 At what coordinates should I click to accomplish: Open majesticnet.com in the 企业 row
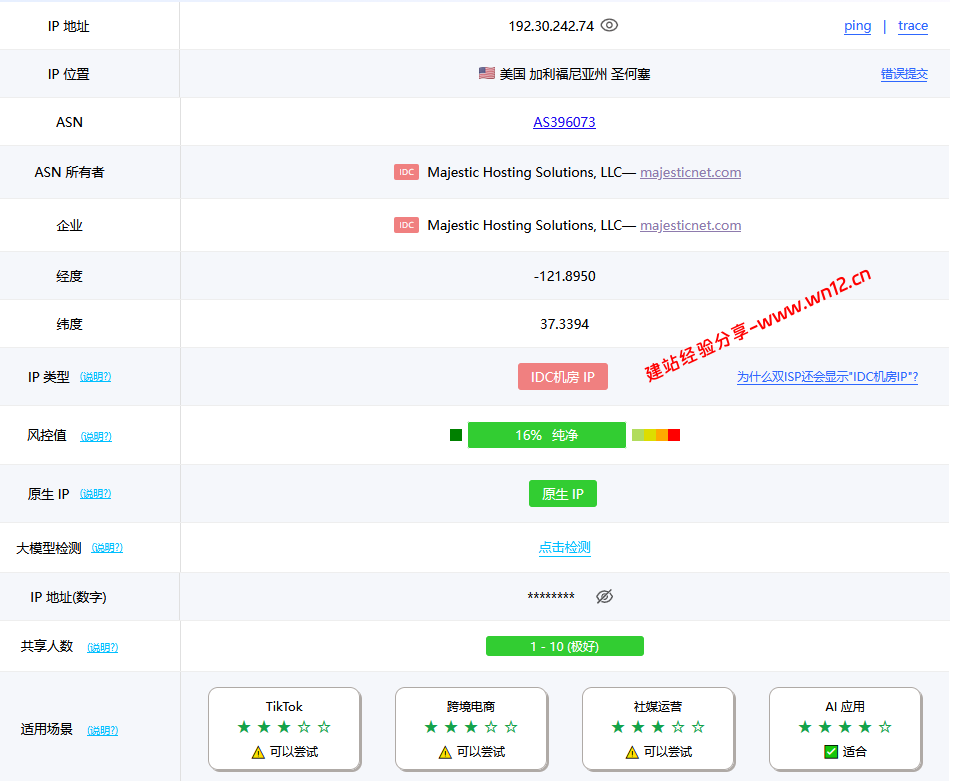690,225
